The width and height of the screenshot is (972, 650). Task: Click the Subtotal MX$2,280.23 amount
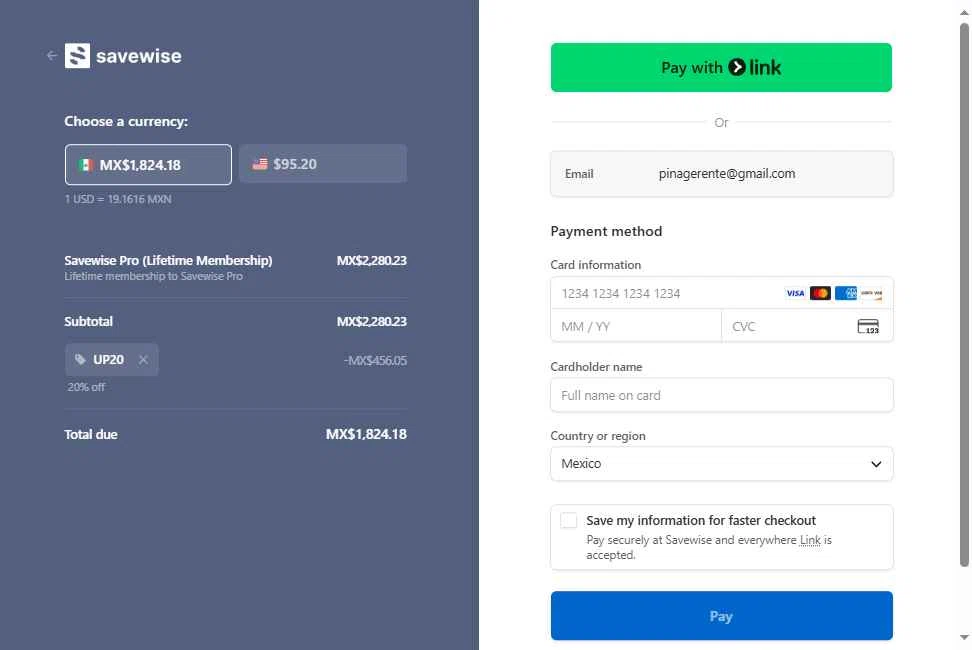372,322
